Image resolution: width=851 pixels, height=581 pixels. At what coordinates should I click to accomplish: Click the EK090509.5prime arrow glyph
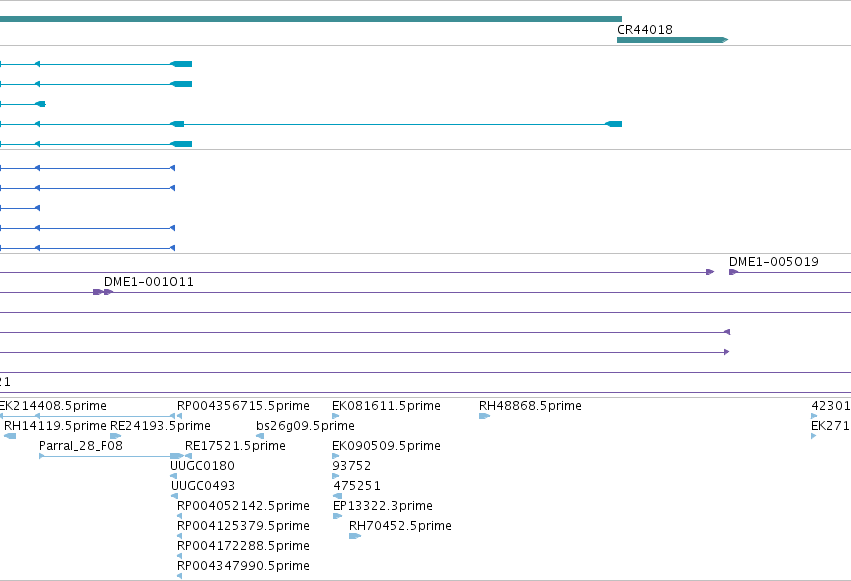pyautogui.click(x=335, y=456)
